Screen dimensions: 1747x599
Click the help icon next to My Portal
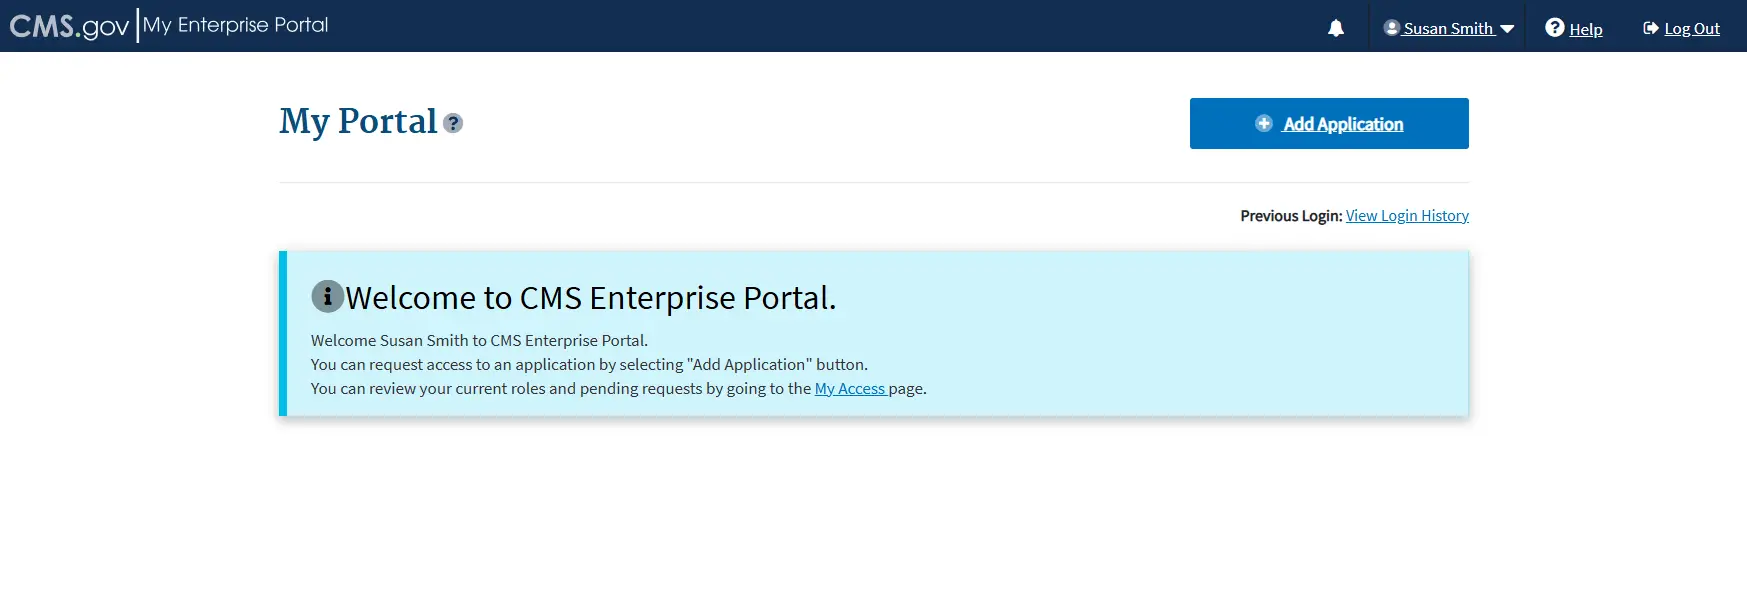453,123
